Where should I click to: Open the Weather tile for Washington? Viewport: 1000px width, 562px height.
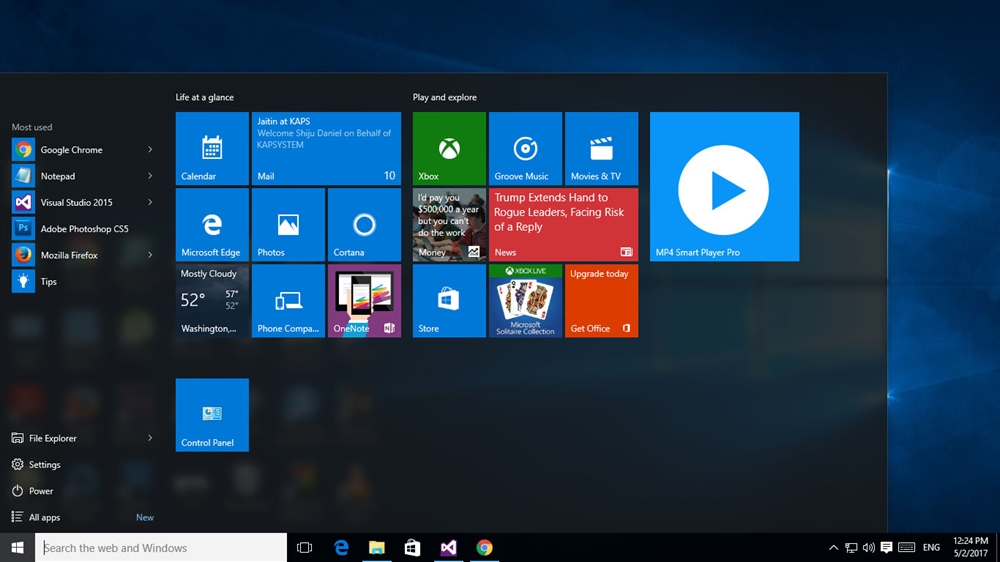212,300
